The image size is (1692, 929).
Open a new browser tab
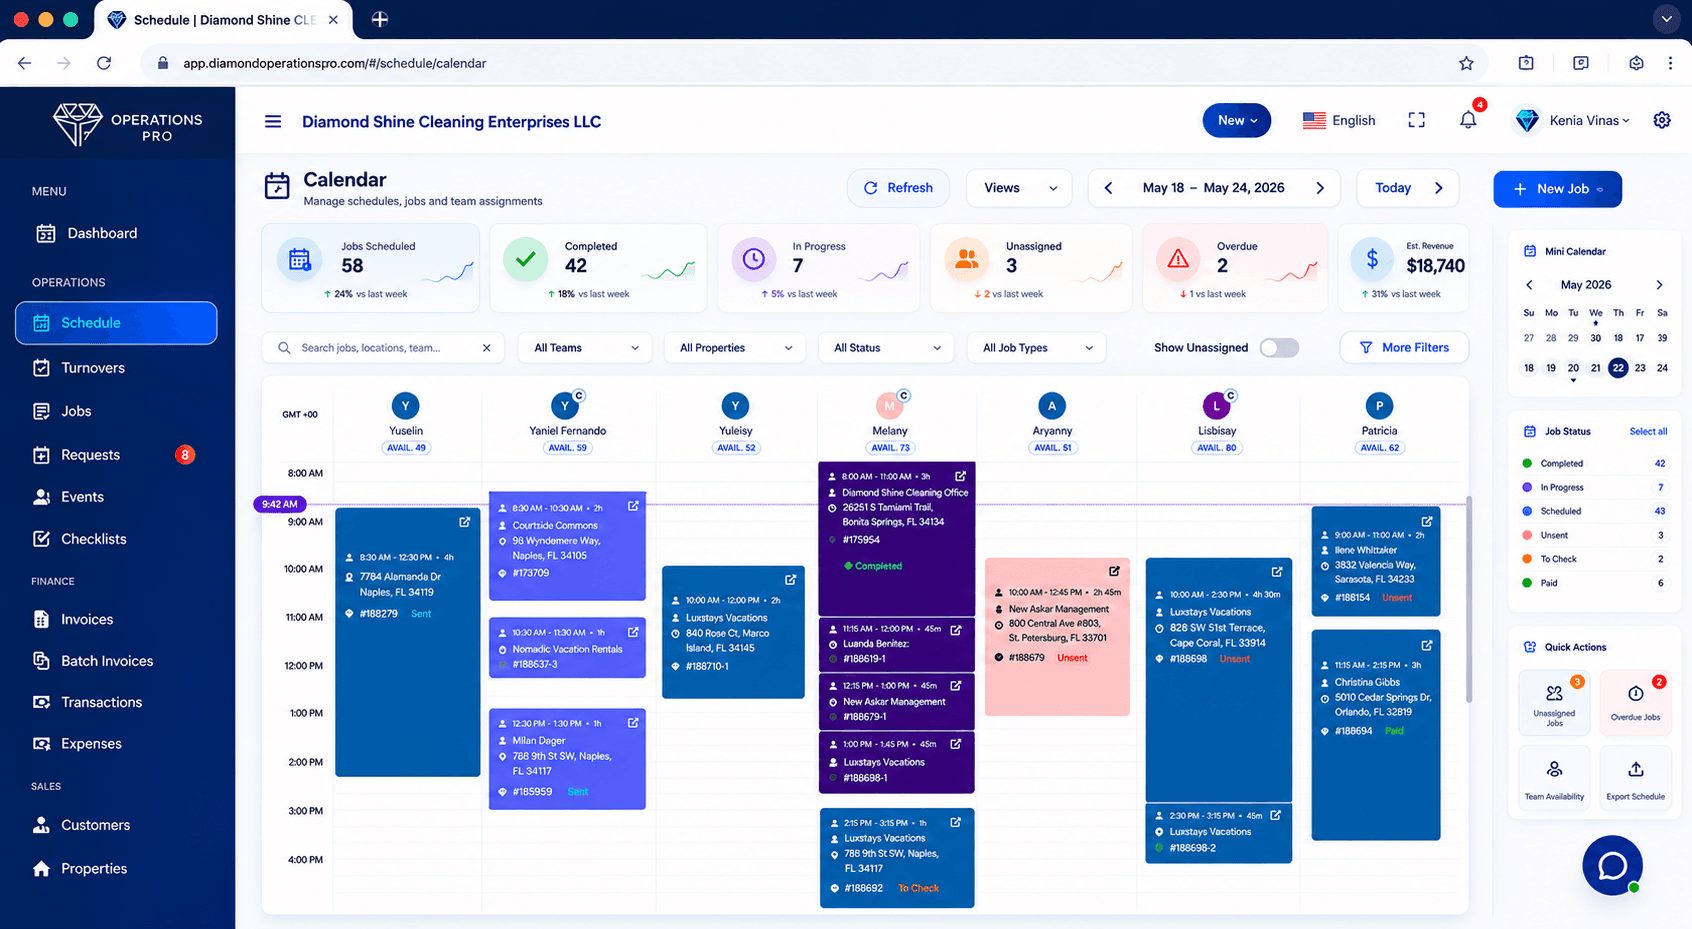coord(380,19)
